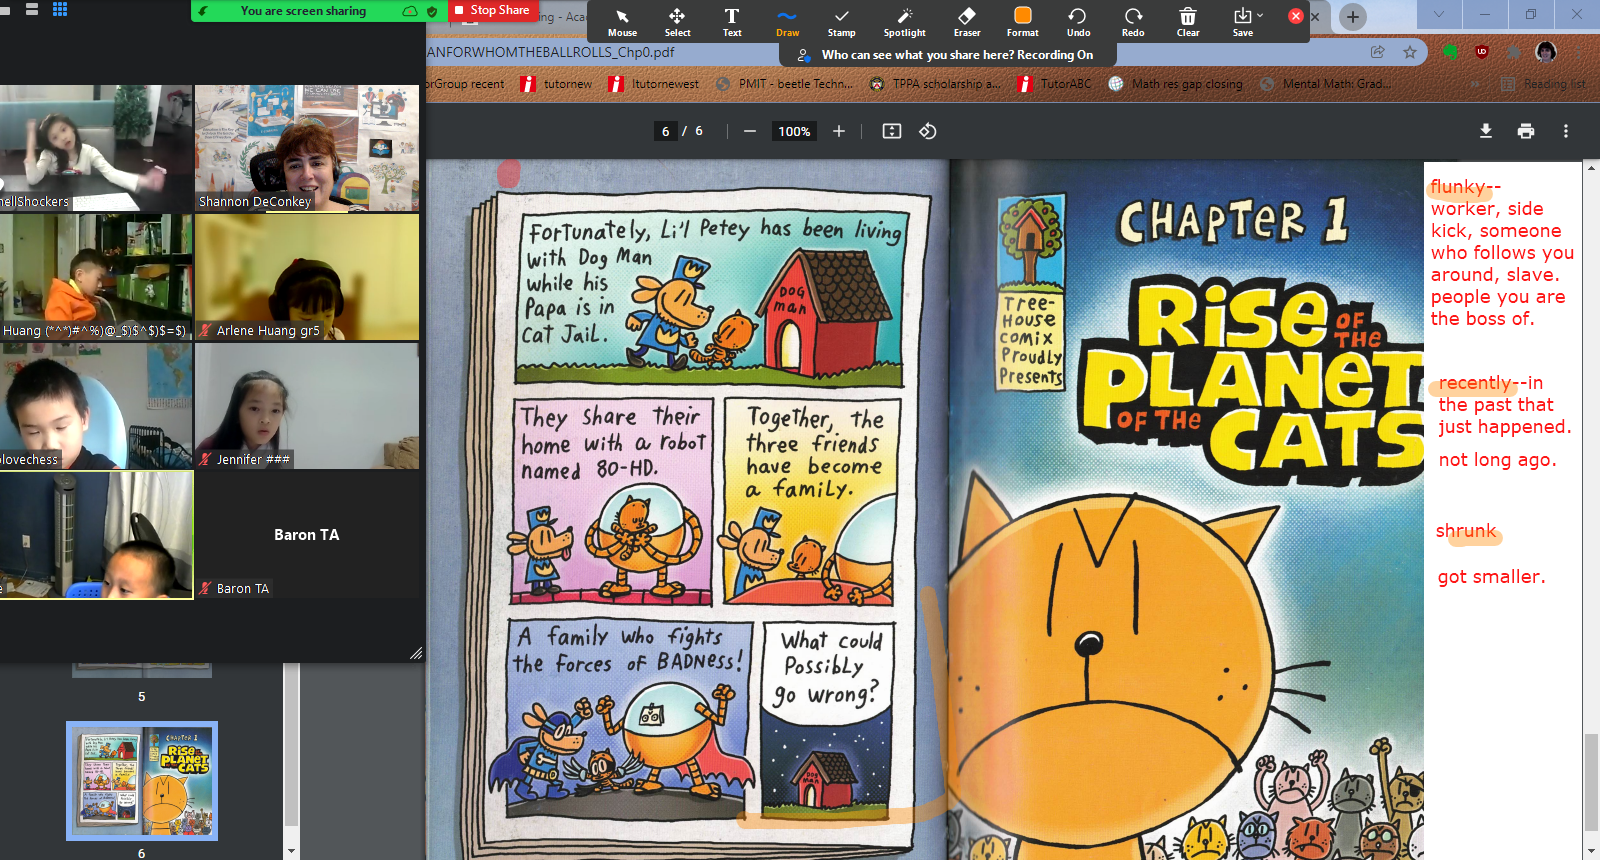Open the cloud recording indicator icon
Screen dimensions: 1600x860
(410, 11)
